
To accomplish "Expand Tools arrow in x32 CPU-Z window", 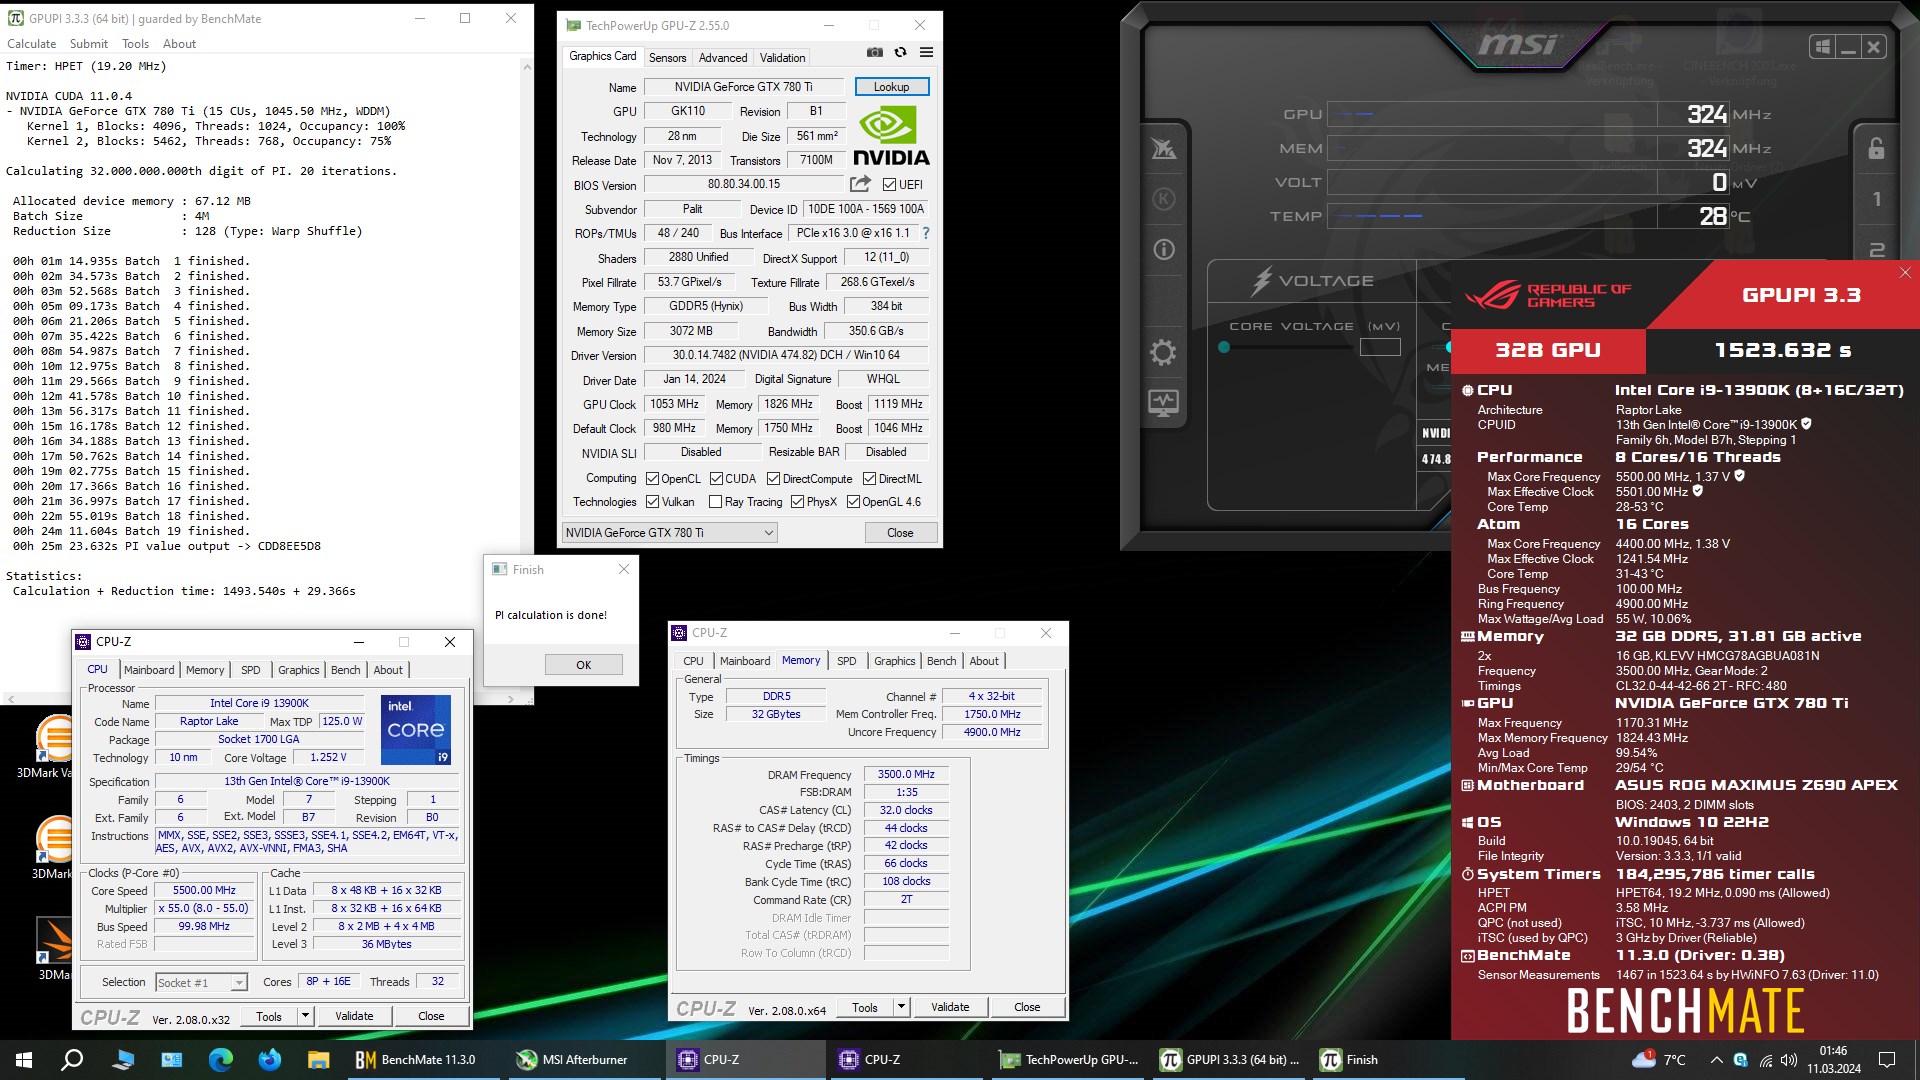I will (305, 1016).
